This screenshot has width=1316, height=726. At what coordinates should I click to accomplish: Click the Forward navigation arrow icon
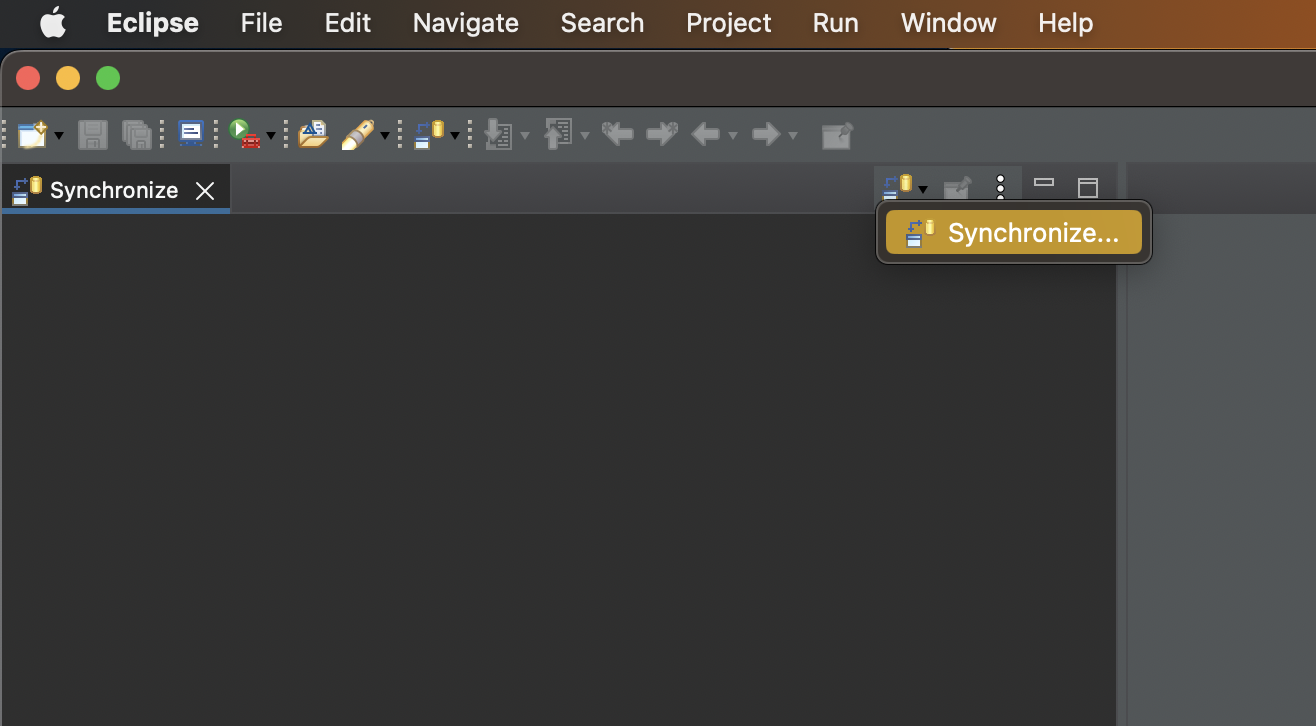(x=766, y=134)
